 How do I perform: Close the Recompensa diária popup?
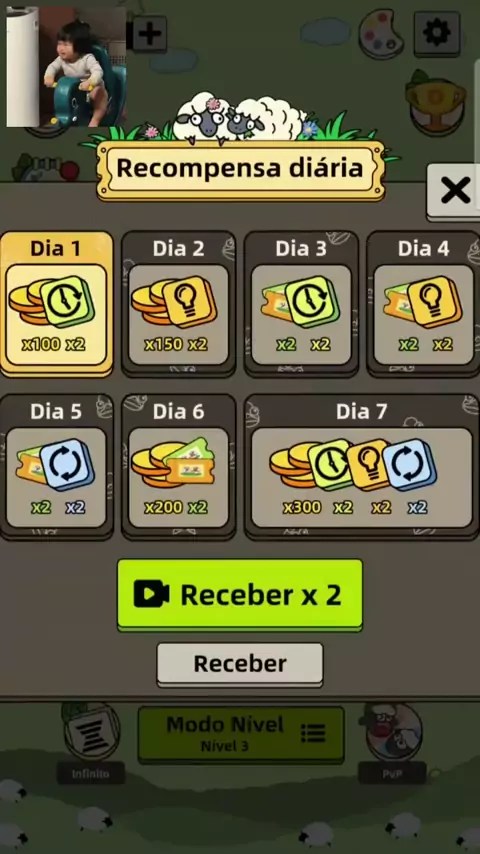[455, 191]
